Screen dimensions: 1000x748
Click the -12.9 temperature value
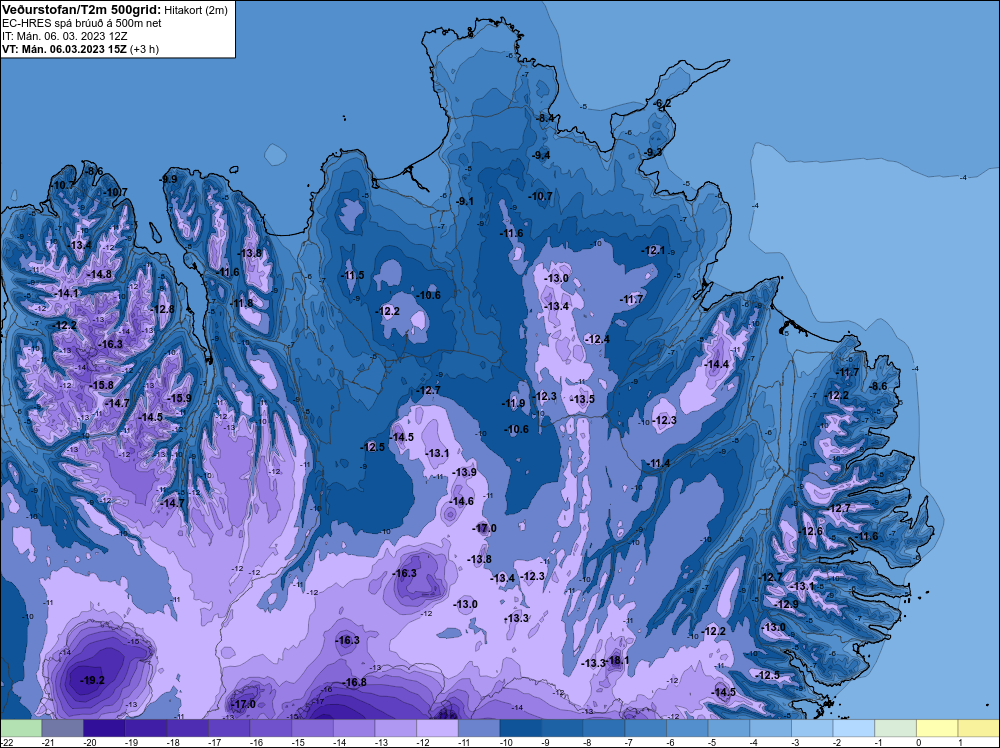click(x=786, y=604)
